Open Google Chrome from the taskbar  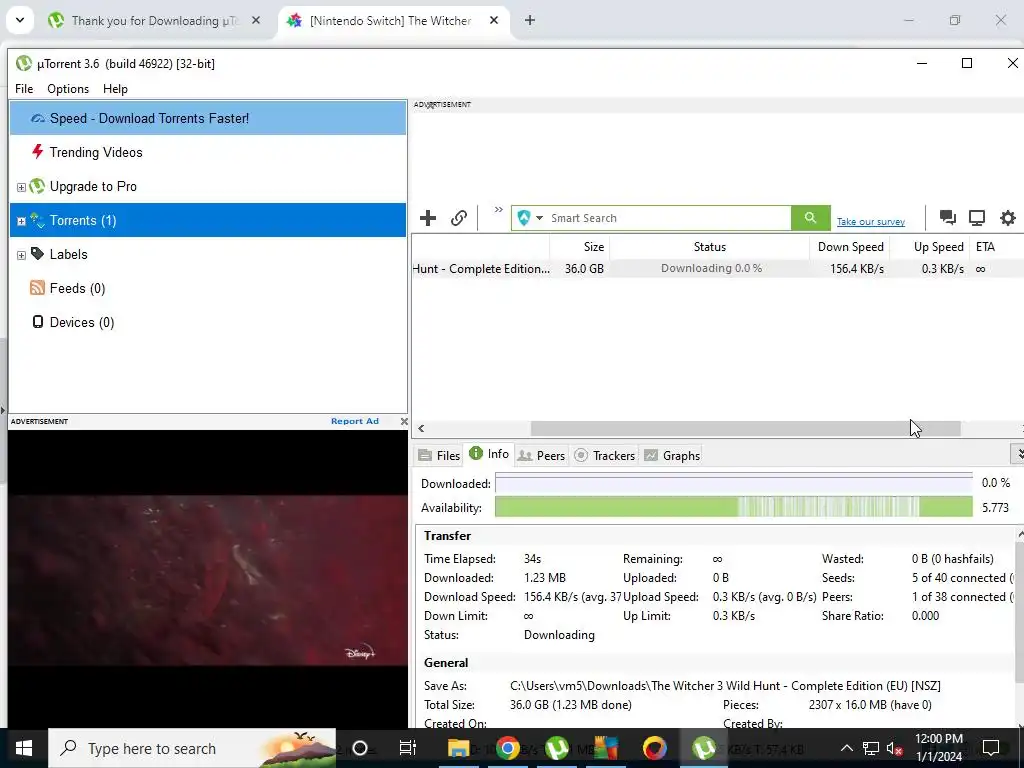[x=507, y=748]
